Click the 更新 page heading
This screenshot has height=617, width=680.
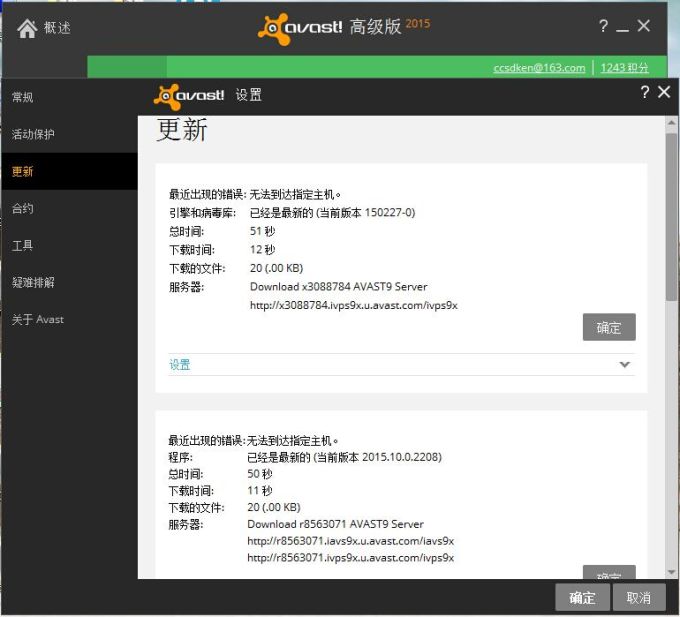coord(182,130)
